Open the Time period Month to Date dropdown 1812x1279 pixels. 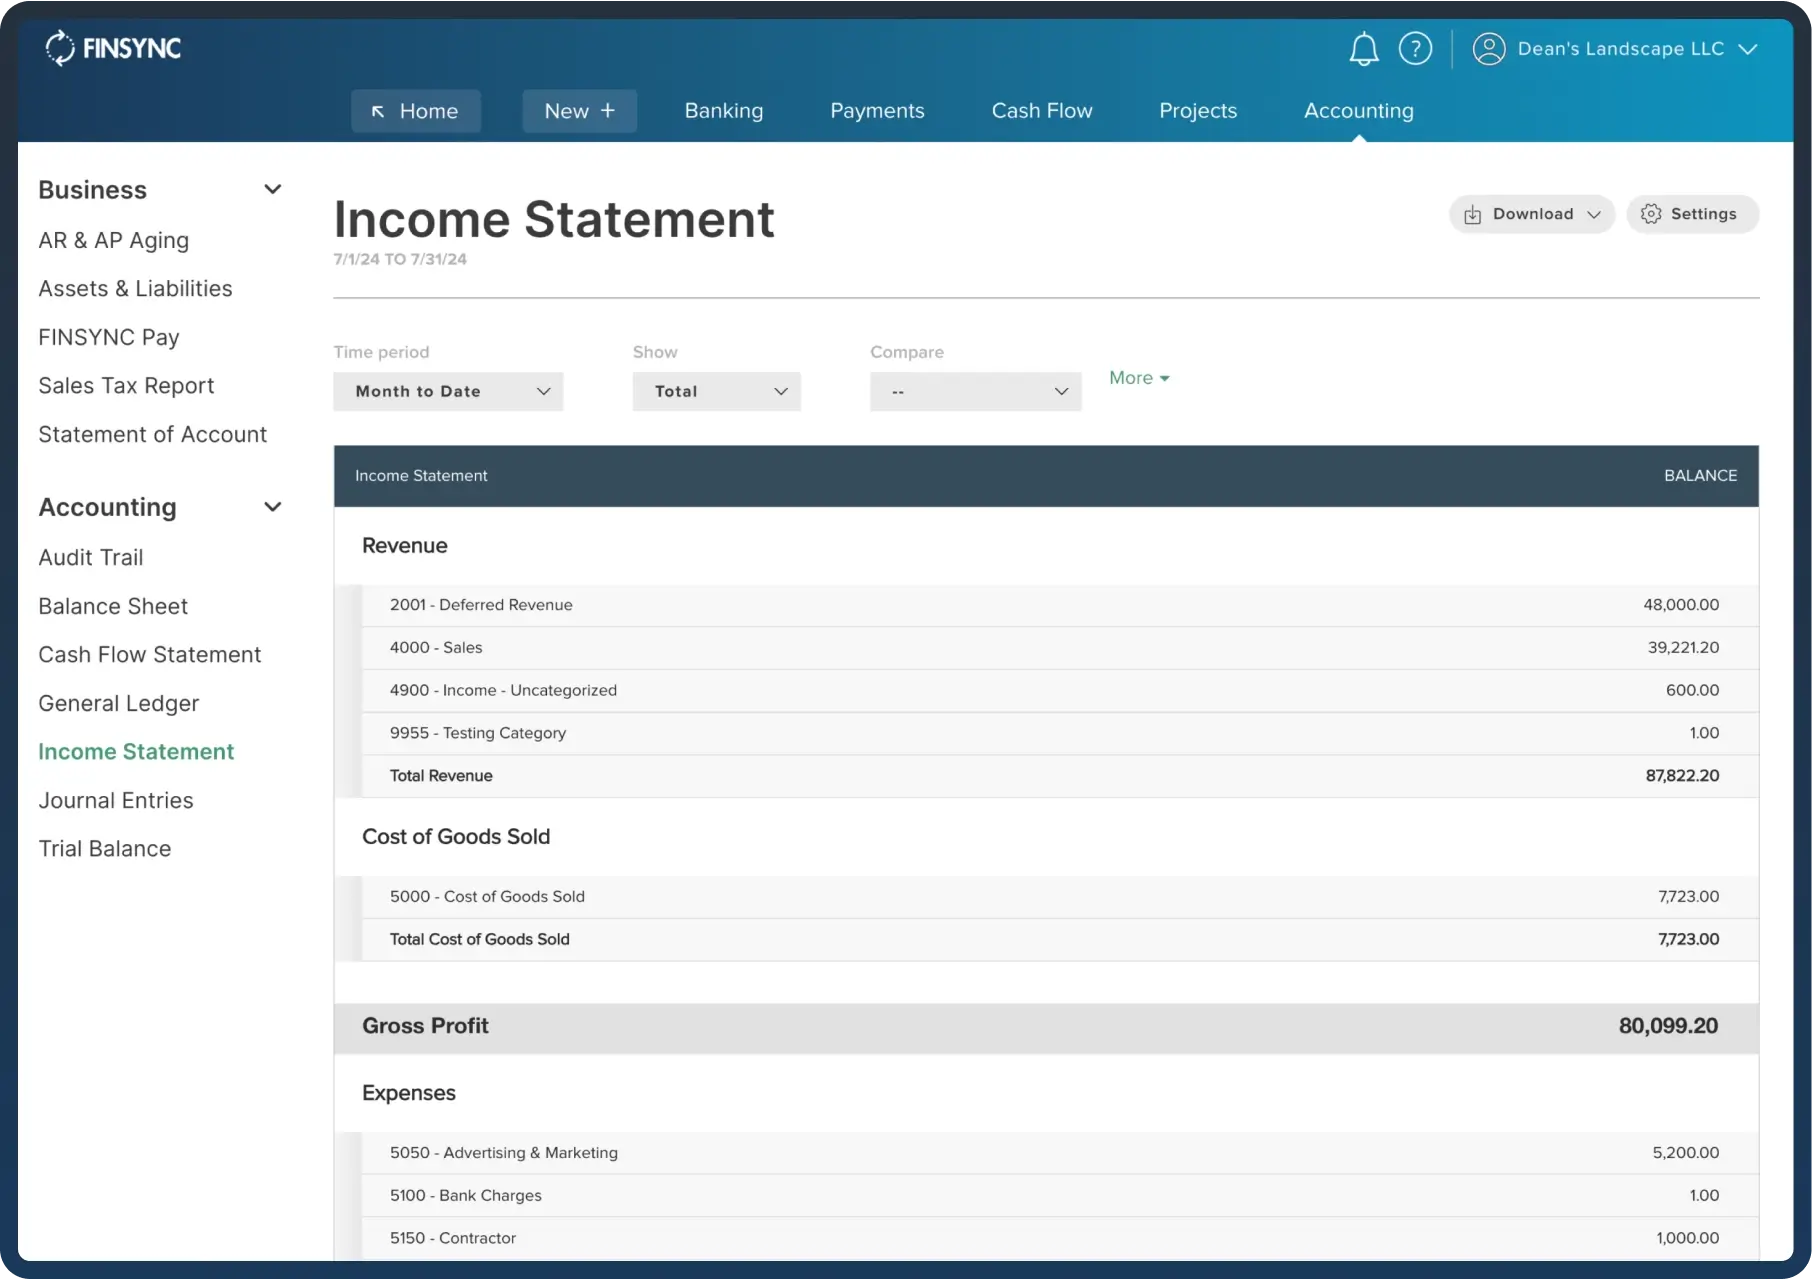point(448,392)
